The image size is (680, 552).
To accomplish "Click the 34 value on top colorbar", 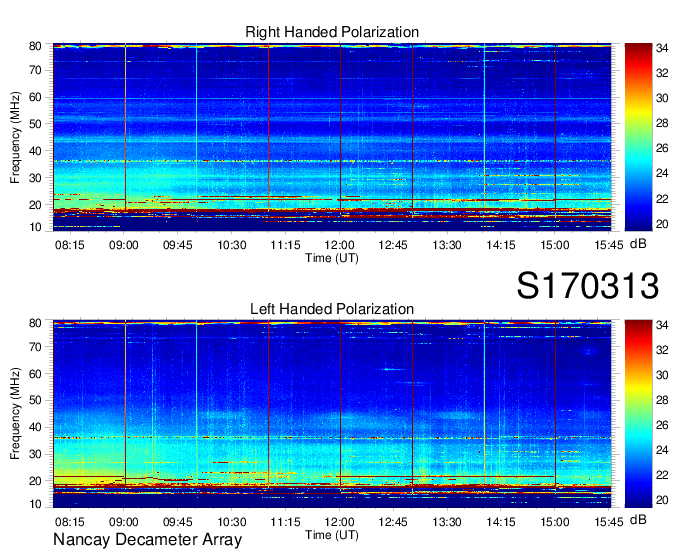I will [662, 48].
